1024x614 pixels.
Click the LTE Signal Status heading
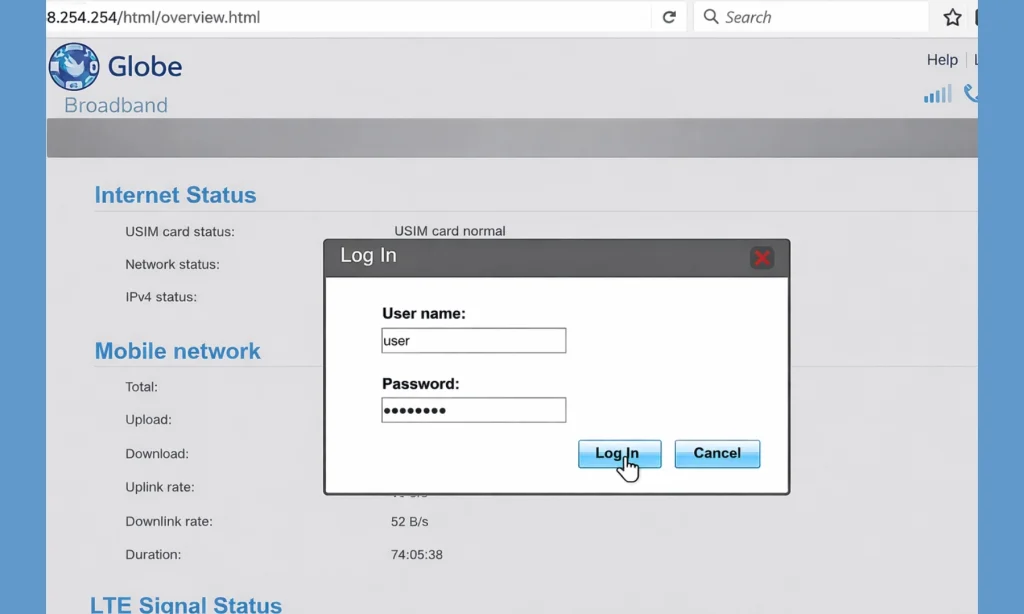click(x=186, y=604)
